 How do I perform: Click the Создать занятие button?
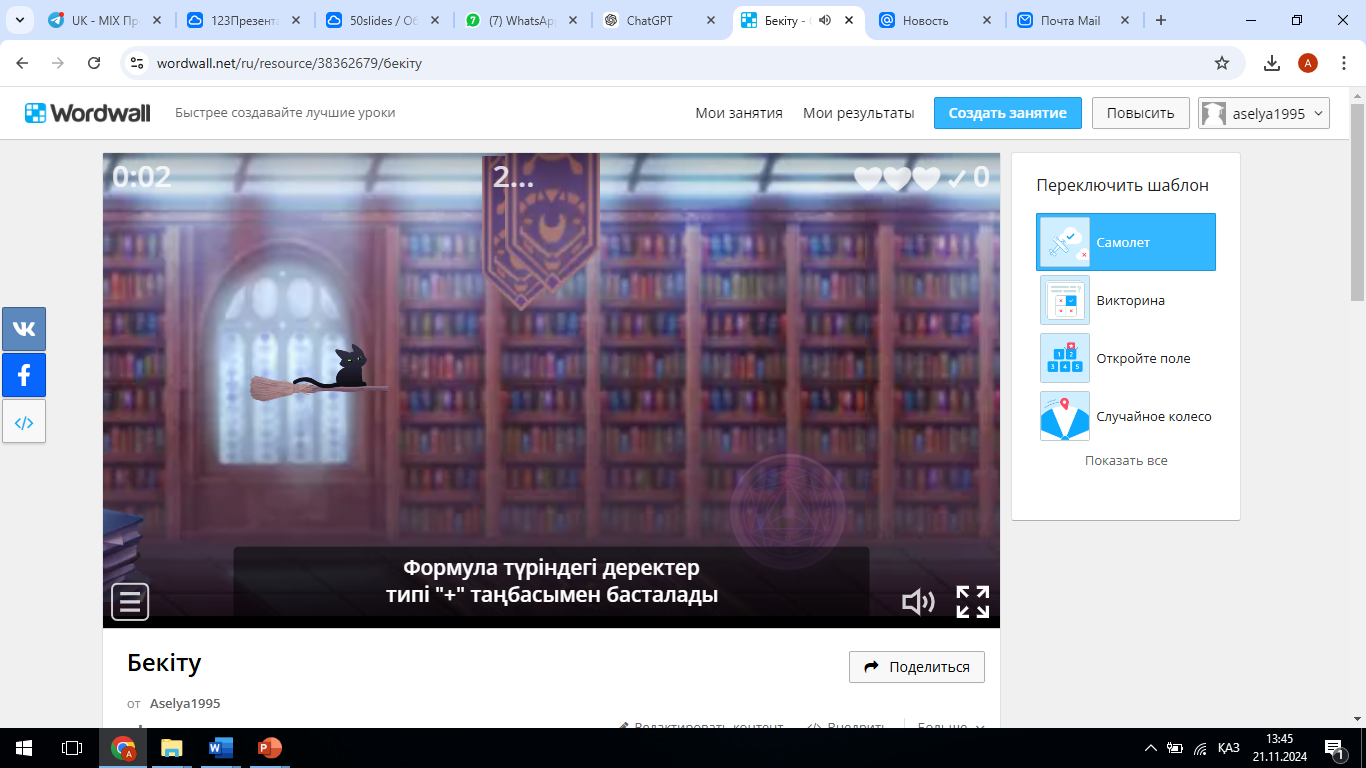1008,113
